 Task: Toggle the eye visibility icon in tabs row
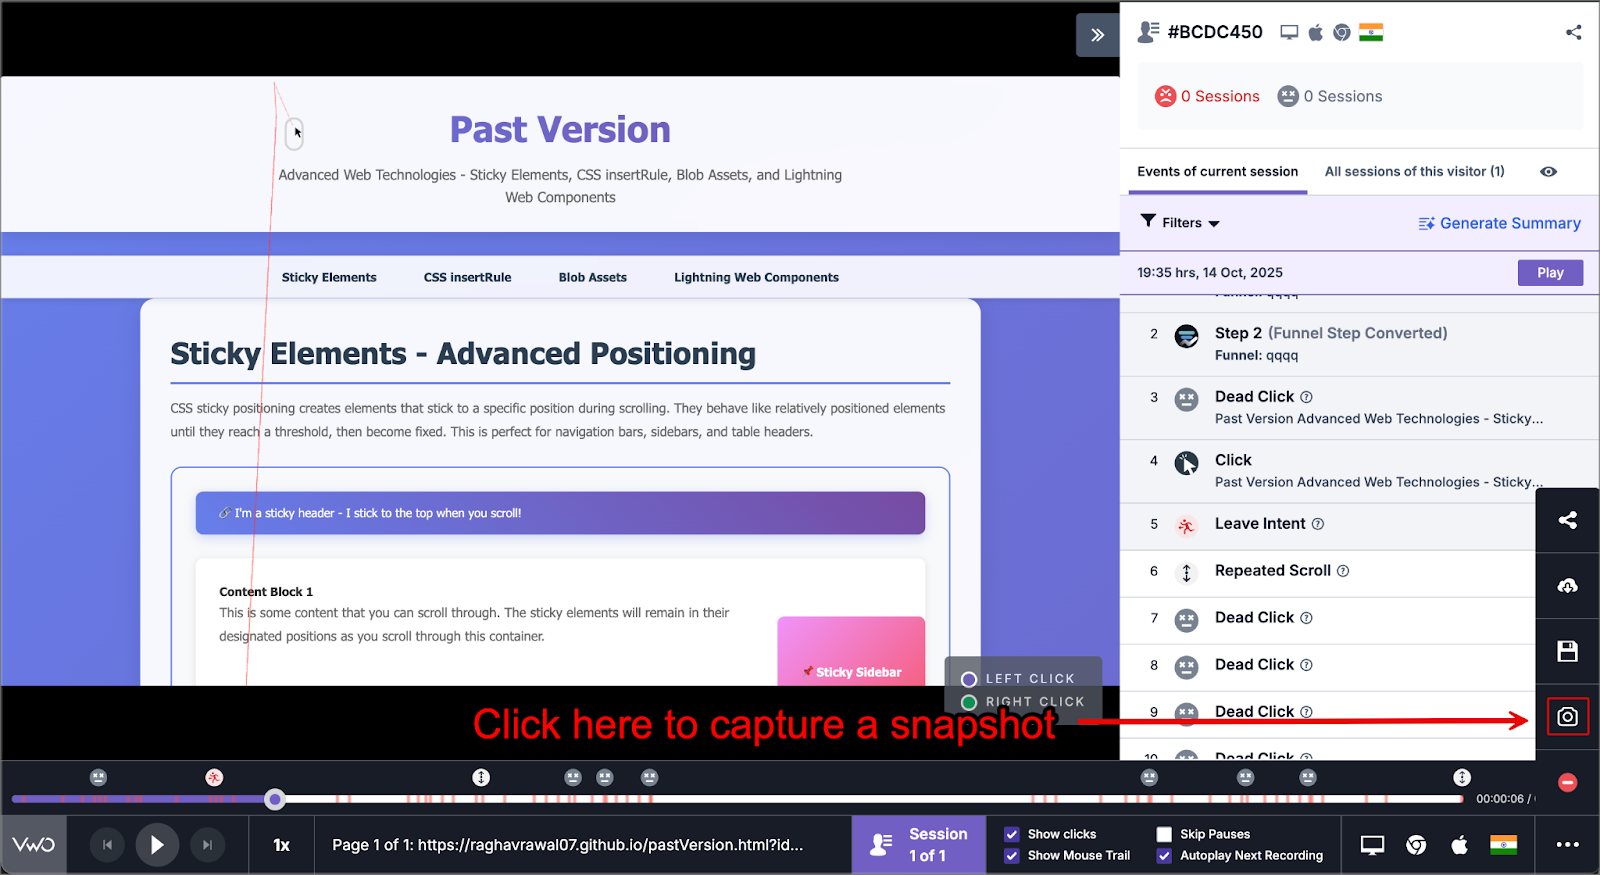pos(1548,172)
